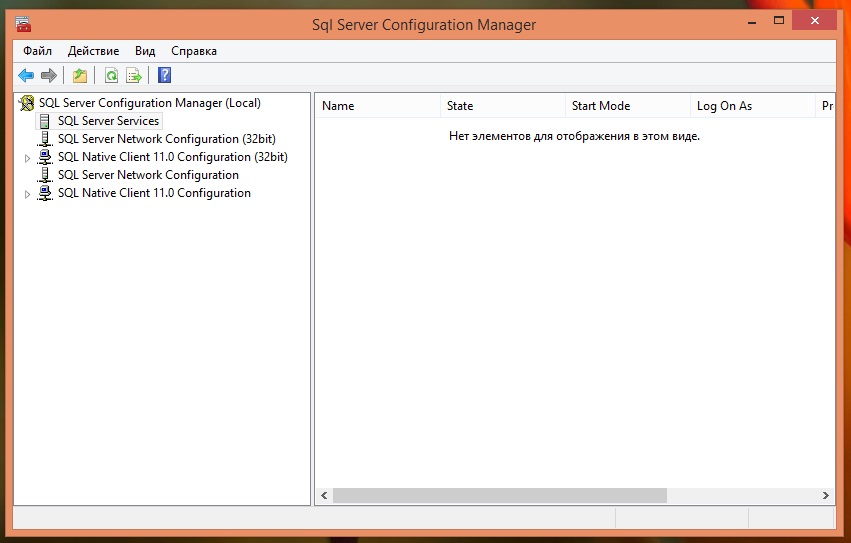Viewport: 851px width, 543px height.
Task: Click icon of SQL Native Client 11.0 Configuration (32bit)
Action: coord(45,157)
